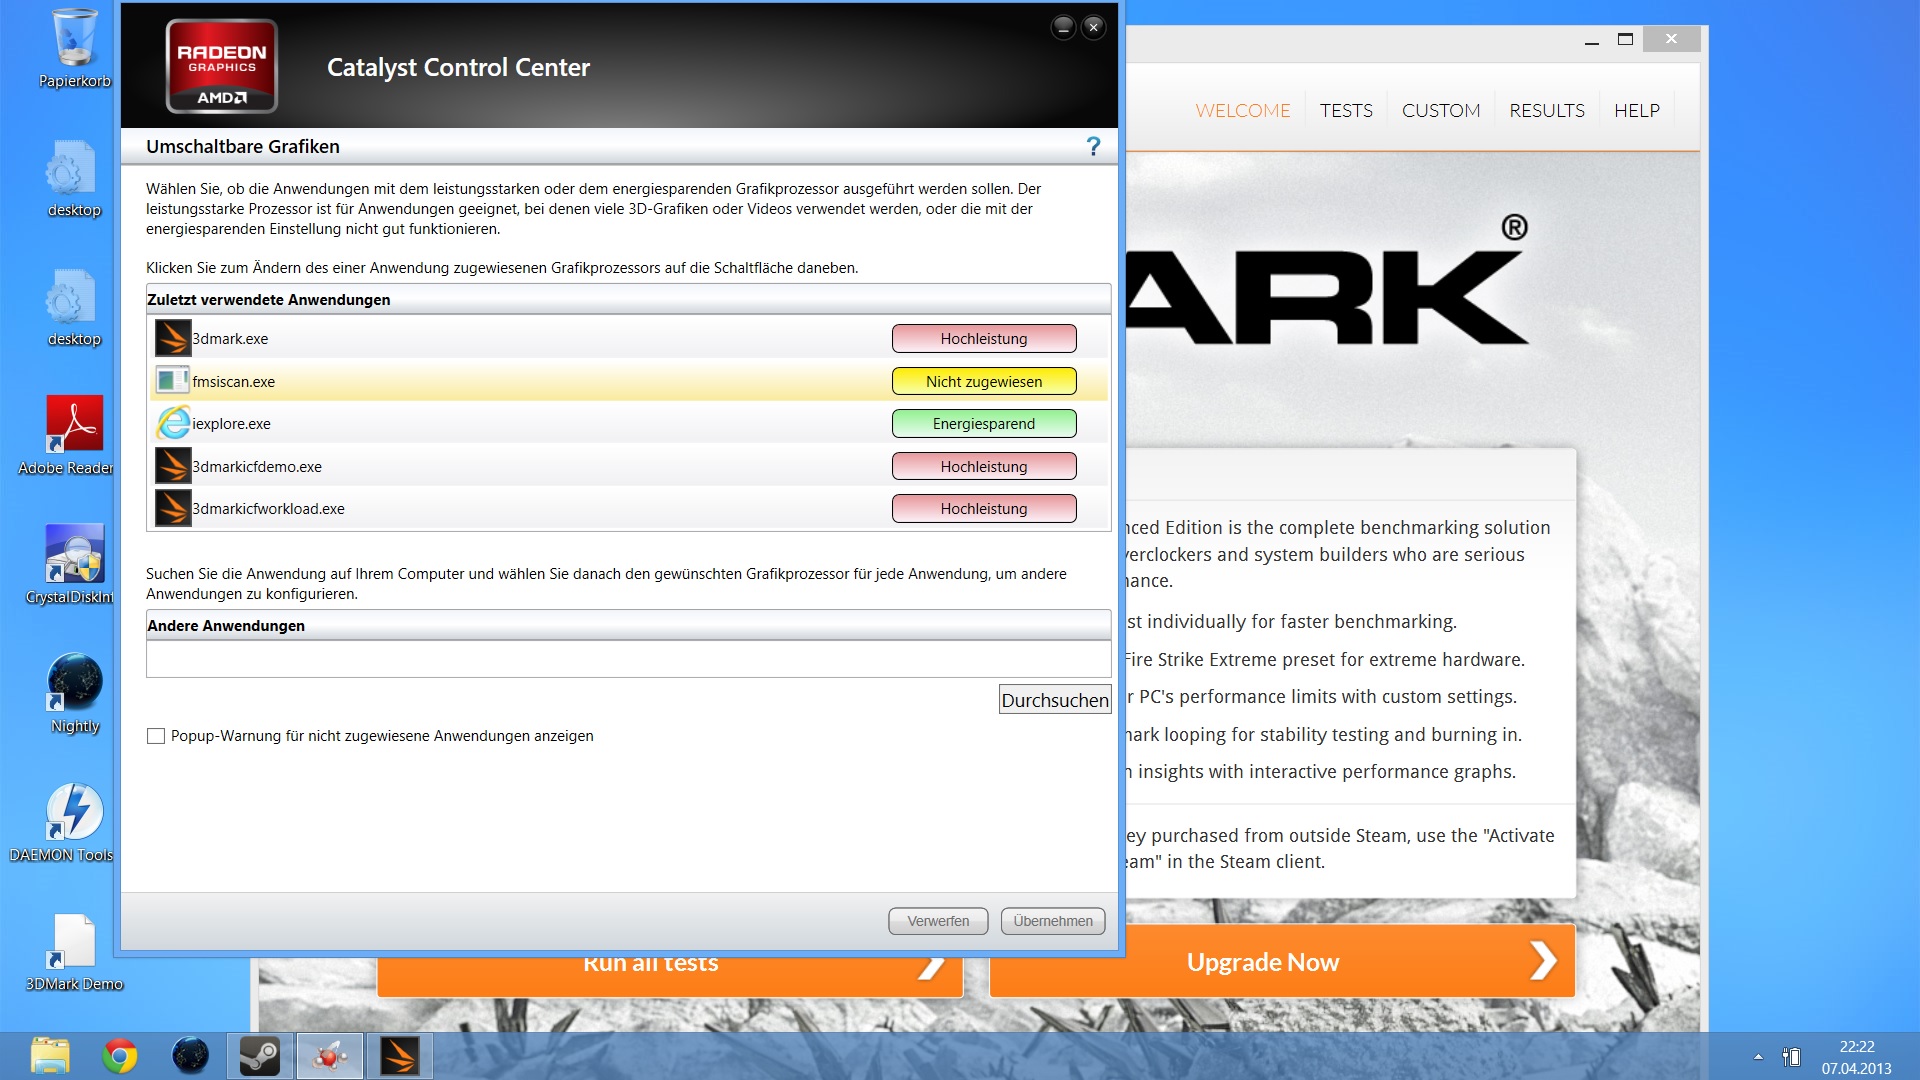This screenshot has height=1080, width=1920.
Task: Click the Andere Anwendungen input field
Action: point(628,659)
